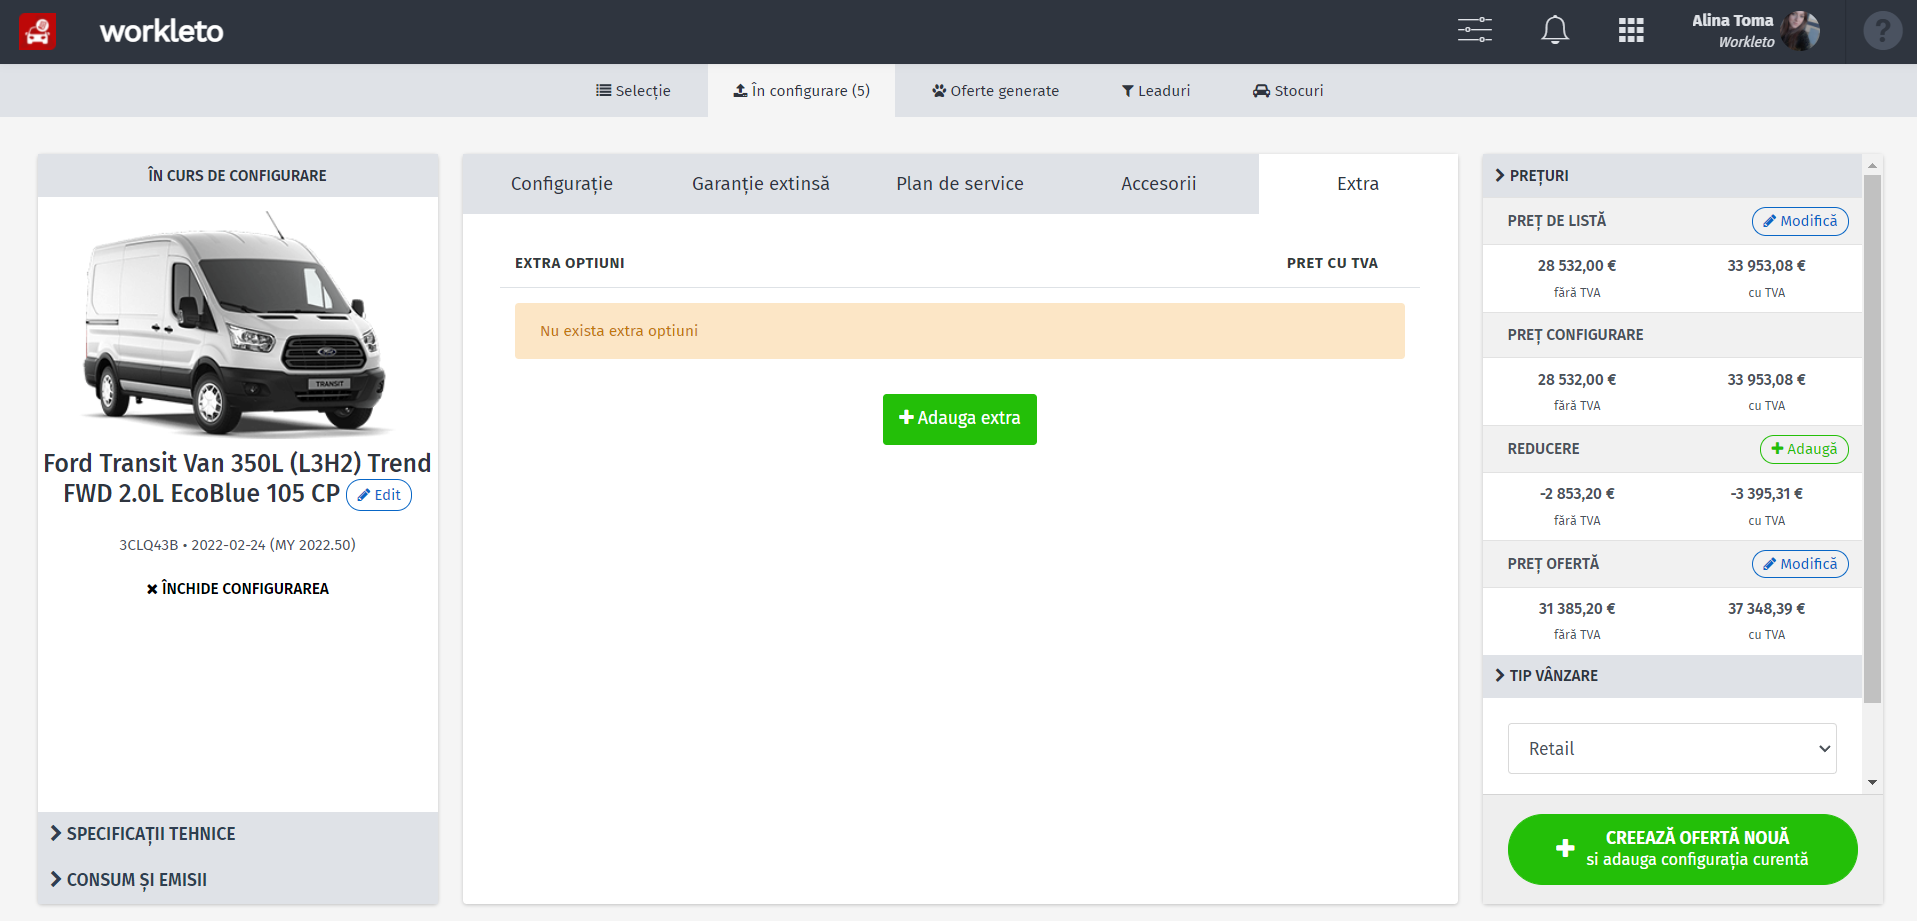The width and height of the screenshot is (1917, 921).
Task: Click the prices panel scrollbar thumb
Action: click(1872, 438)
